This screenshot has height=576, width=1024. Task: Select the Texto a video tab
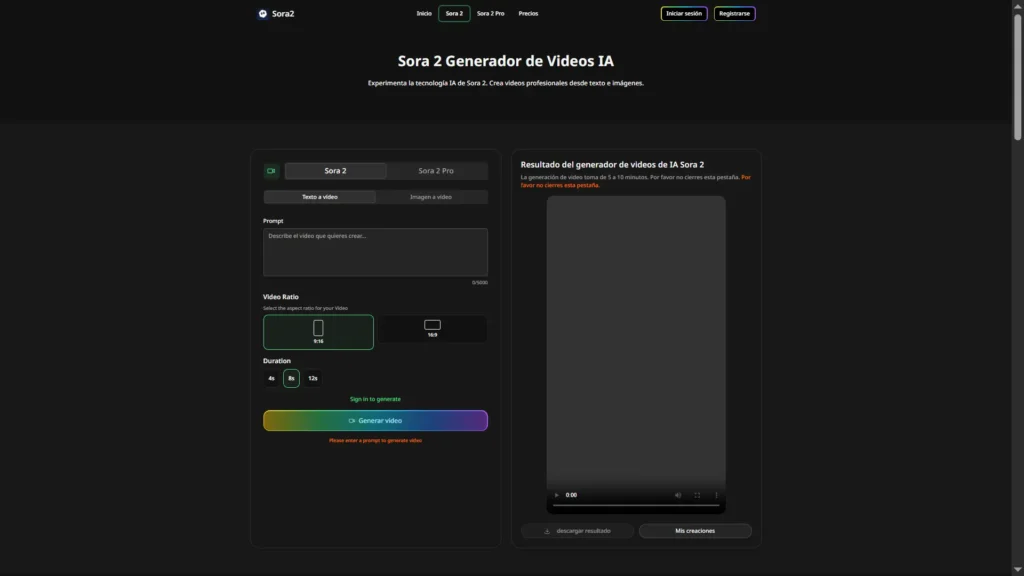pos(319,197)
